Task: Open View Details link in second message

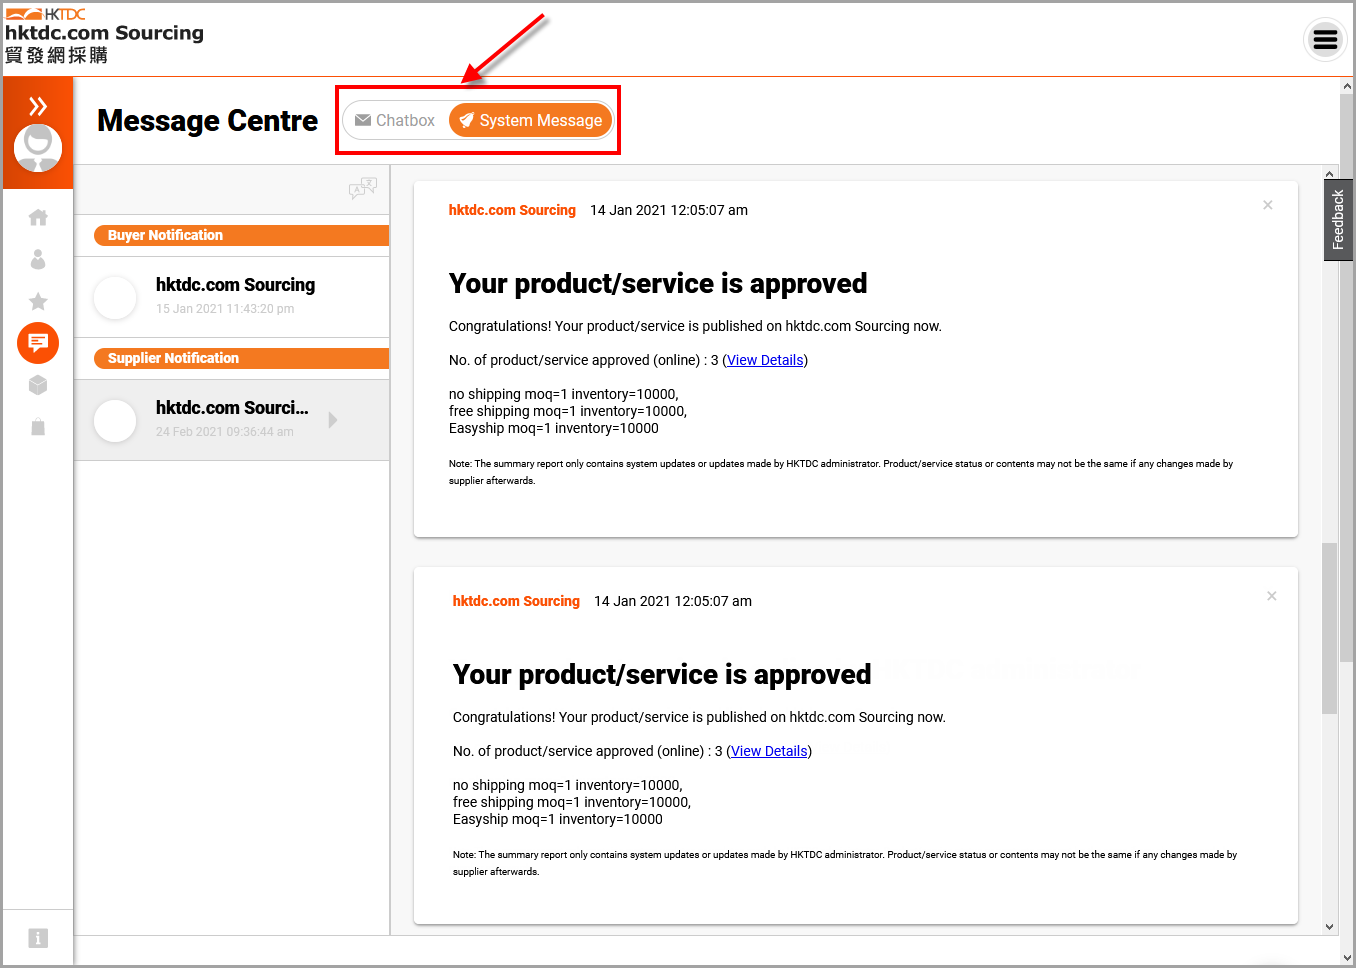Action: coord(769,751)
